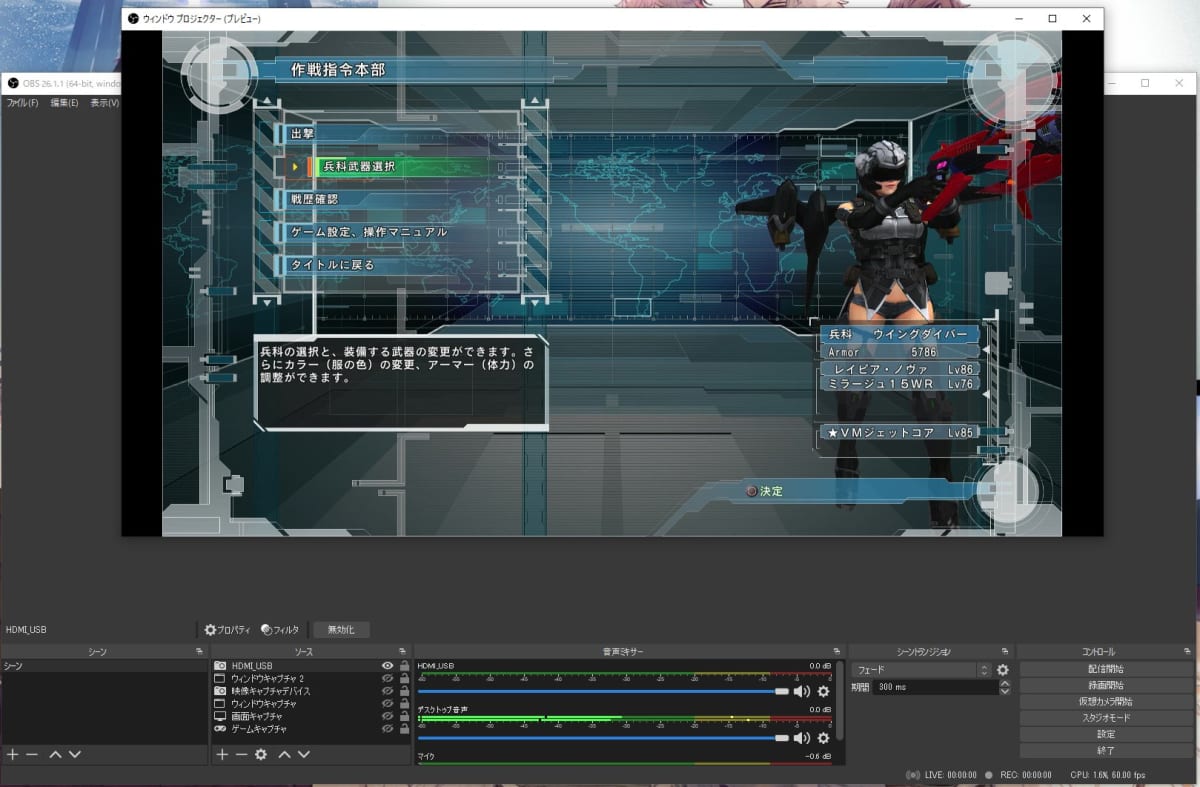Open デスクトップ音声 channel settings gear
Image resolution: width=1200 pixels, height=787 pixels.
tap(823, 738)
